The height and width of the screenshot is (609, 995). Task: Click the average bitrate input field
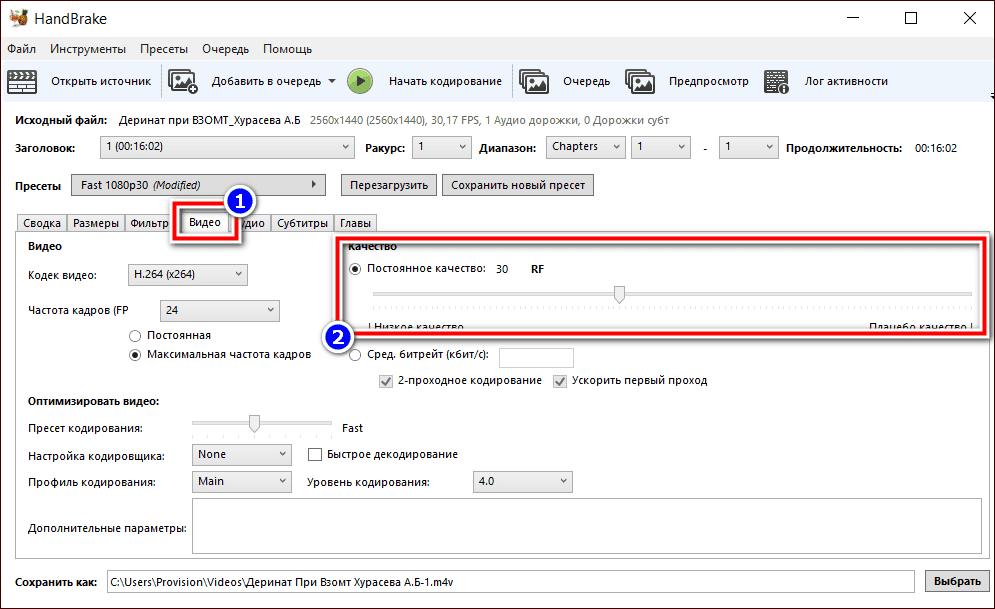coord(536,358)
